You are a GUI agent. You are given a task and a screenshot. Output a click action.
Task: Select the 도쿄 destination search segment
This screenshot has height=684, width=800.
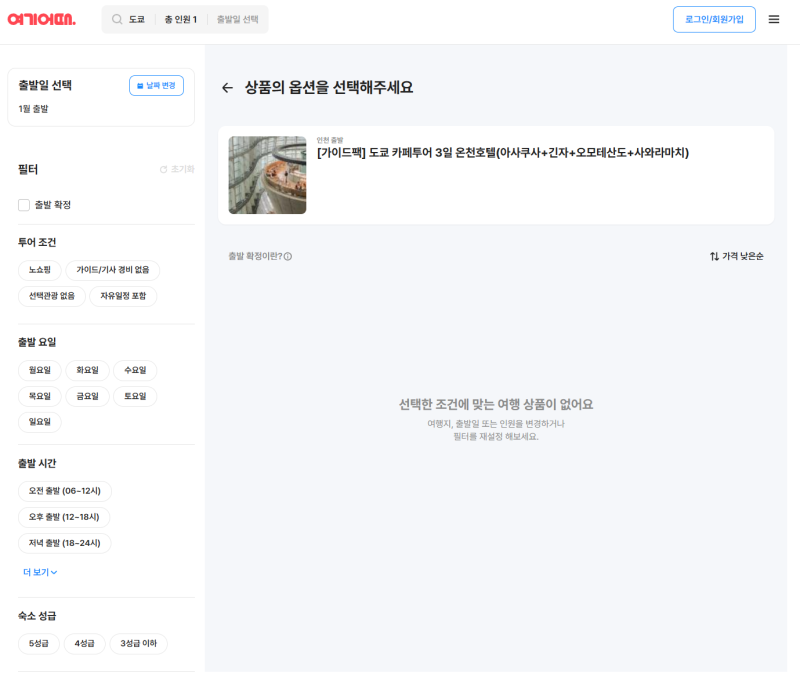[136, 19]
